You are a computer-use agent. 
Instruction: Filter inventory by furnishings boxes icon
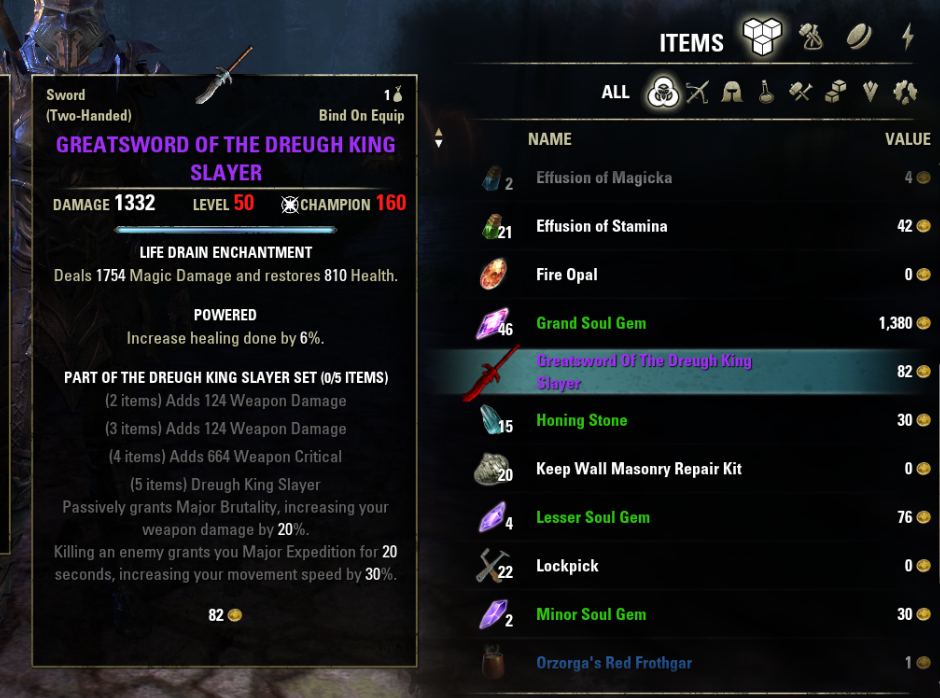[x=835, y=92]
